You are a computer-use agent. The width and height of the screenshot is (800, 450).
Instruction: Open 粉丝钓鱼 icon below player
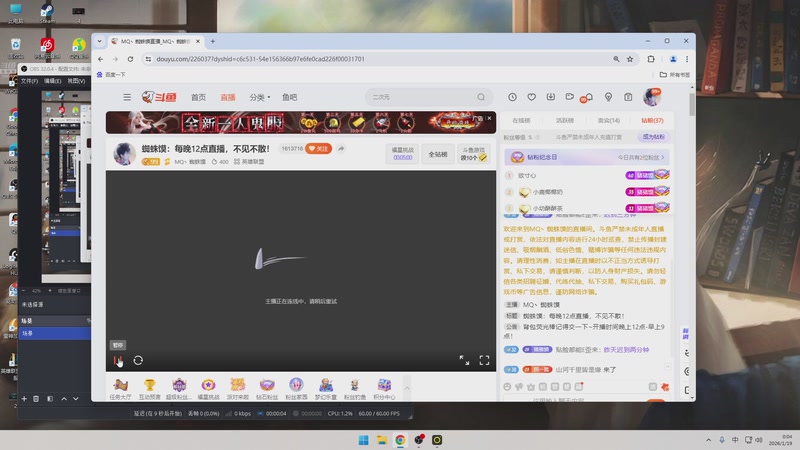[x=355, y=389]
